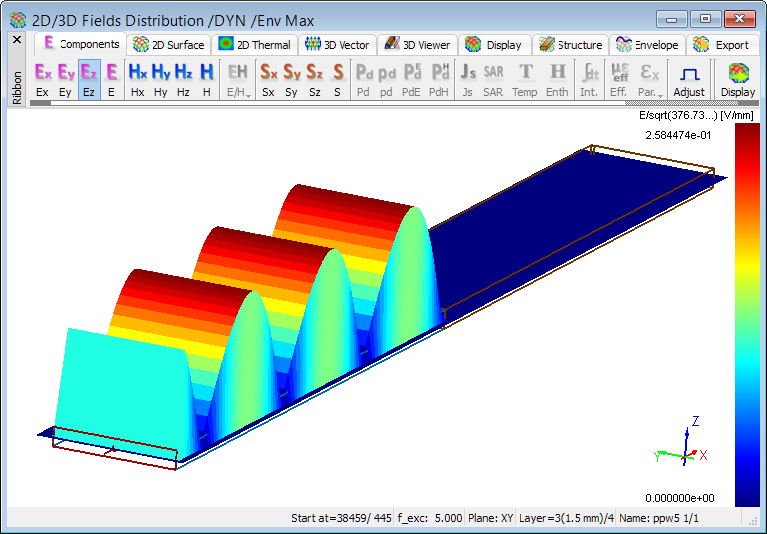The height and width of the screenshot is (534, 767).
Task: Select the Hz magnetic field component
Action: [x=184, y=80]
